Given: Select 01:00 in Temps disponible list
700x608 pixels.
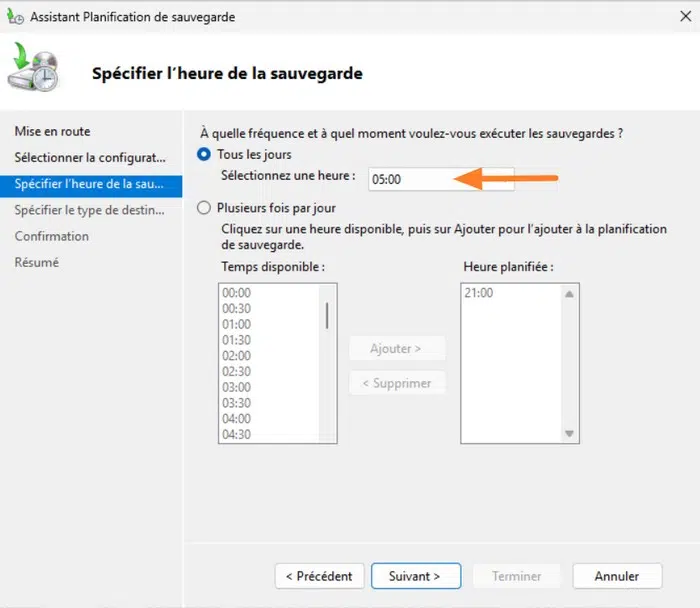Looking at the screenshot, I should [237, 324].
